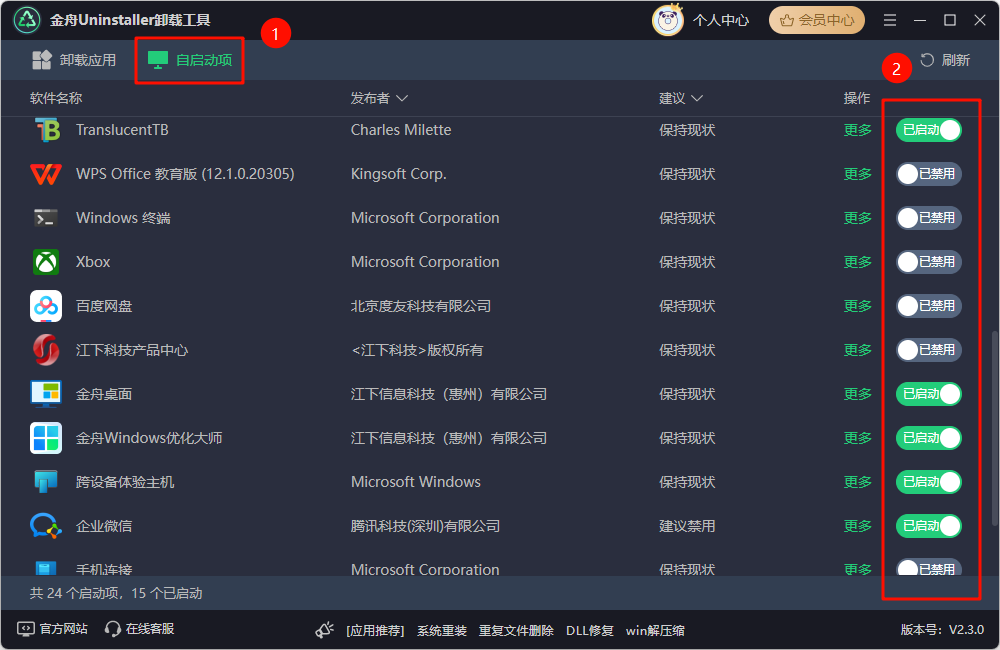Sort by the 软件名称 column header
This screenshot has height=650, width=1000.
[x=56, y=98]
